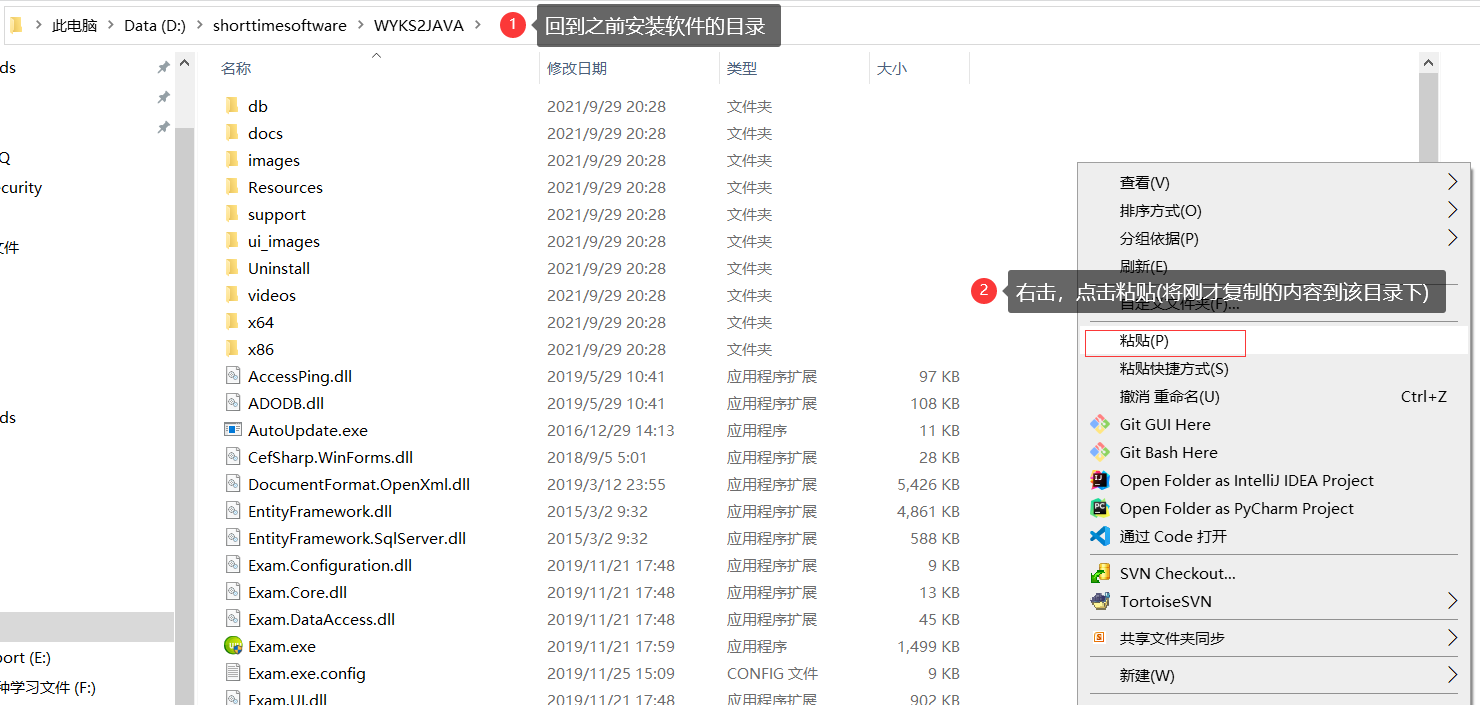
Task: Select the AccessPing.dll file icon
Action: coord(233,376)
